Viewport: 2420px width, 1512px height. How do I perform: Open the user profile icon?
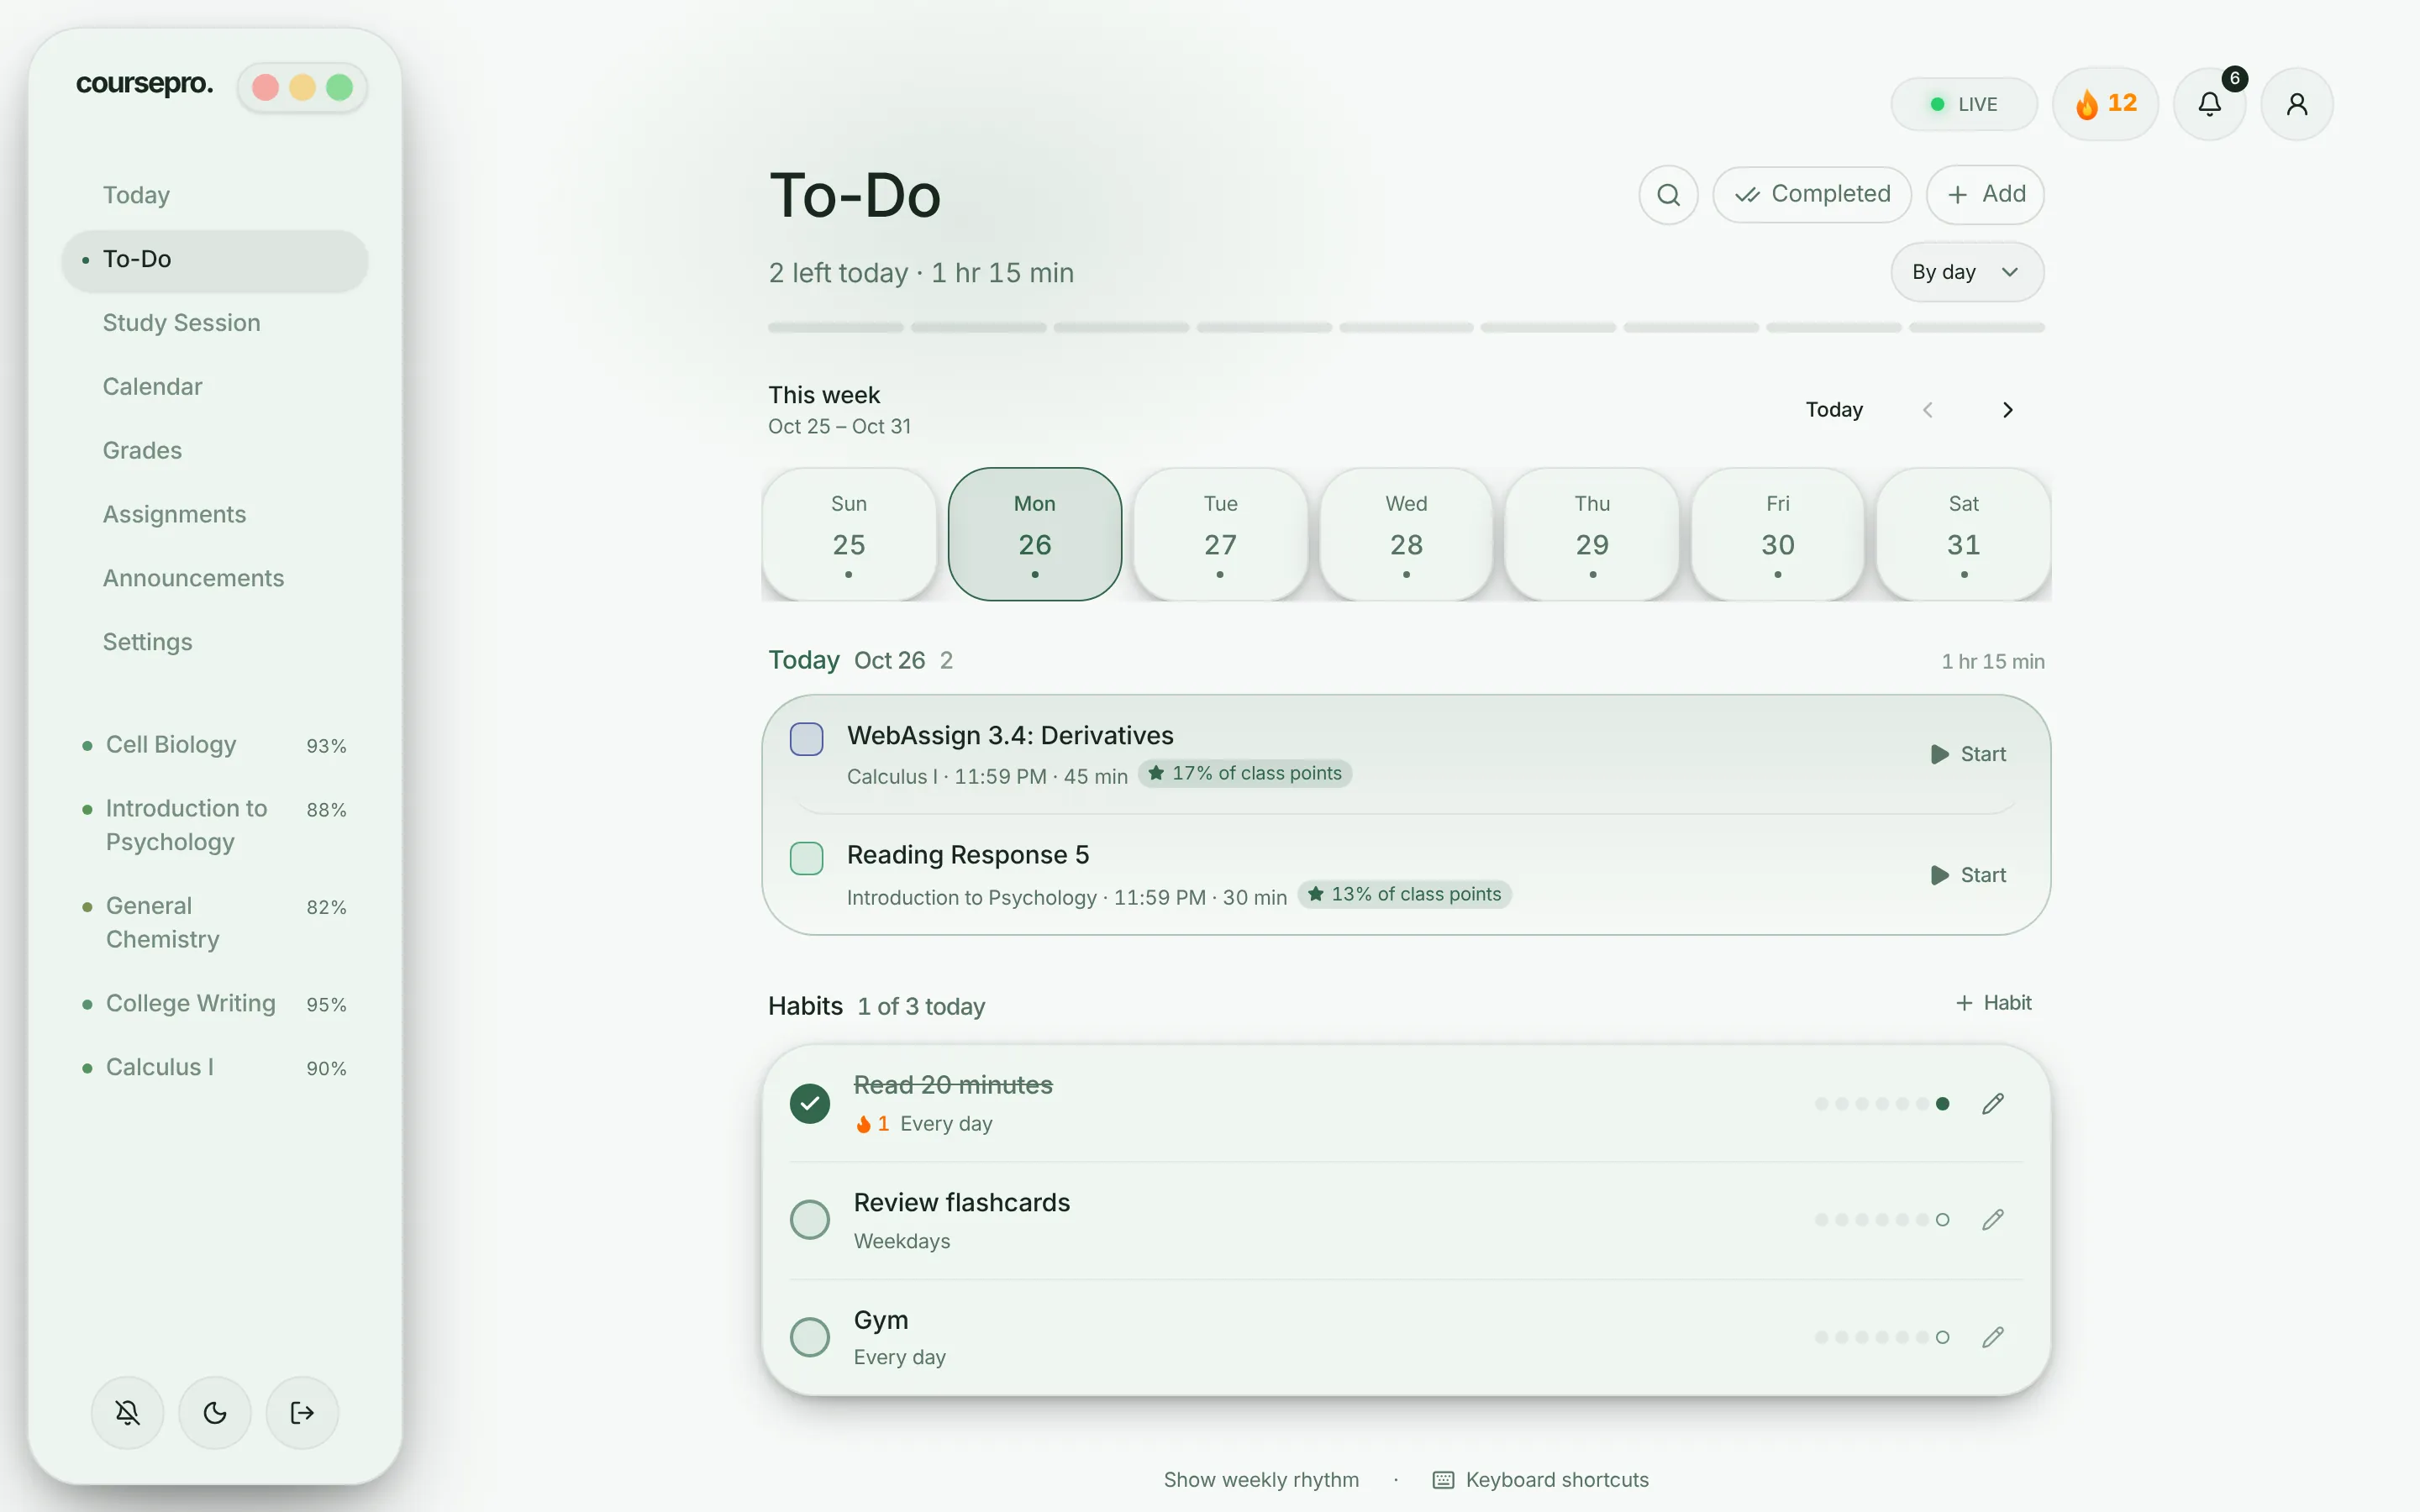click(x=2297, y=104)
